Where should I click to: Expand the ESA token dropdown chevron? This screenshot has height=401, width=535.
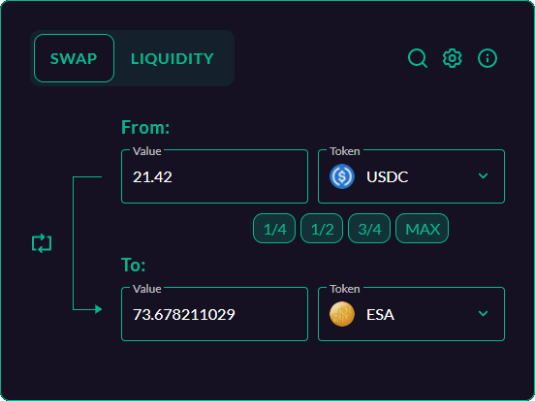coord(483,313)
